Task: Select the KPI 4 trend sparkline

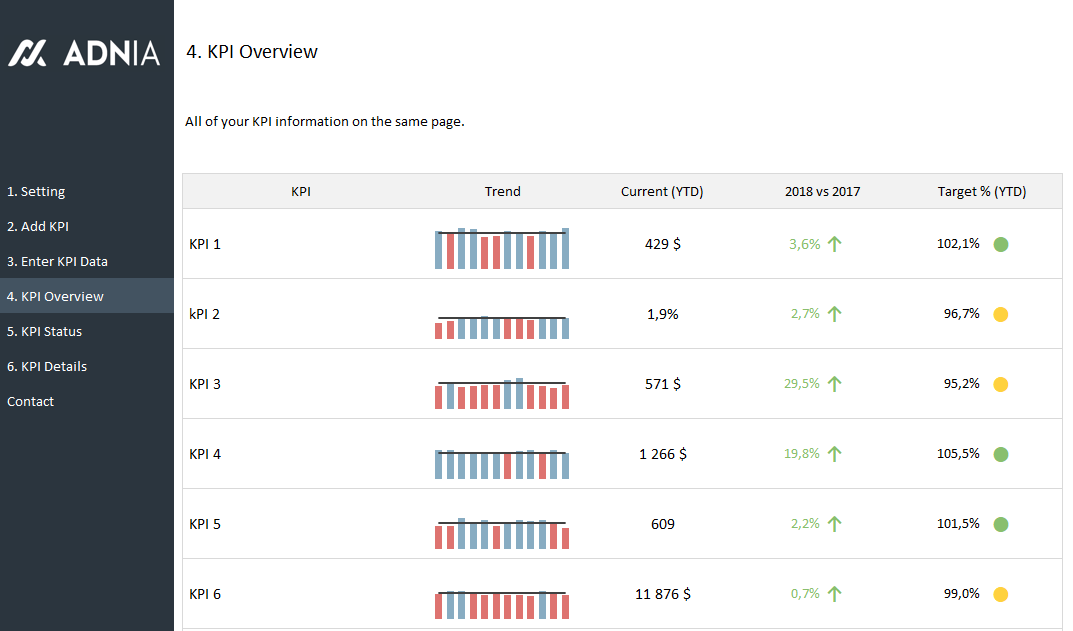Action: pyautogui.click(x=502, y=463)
